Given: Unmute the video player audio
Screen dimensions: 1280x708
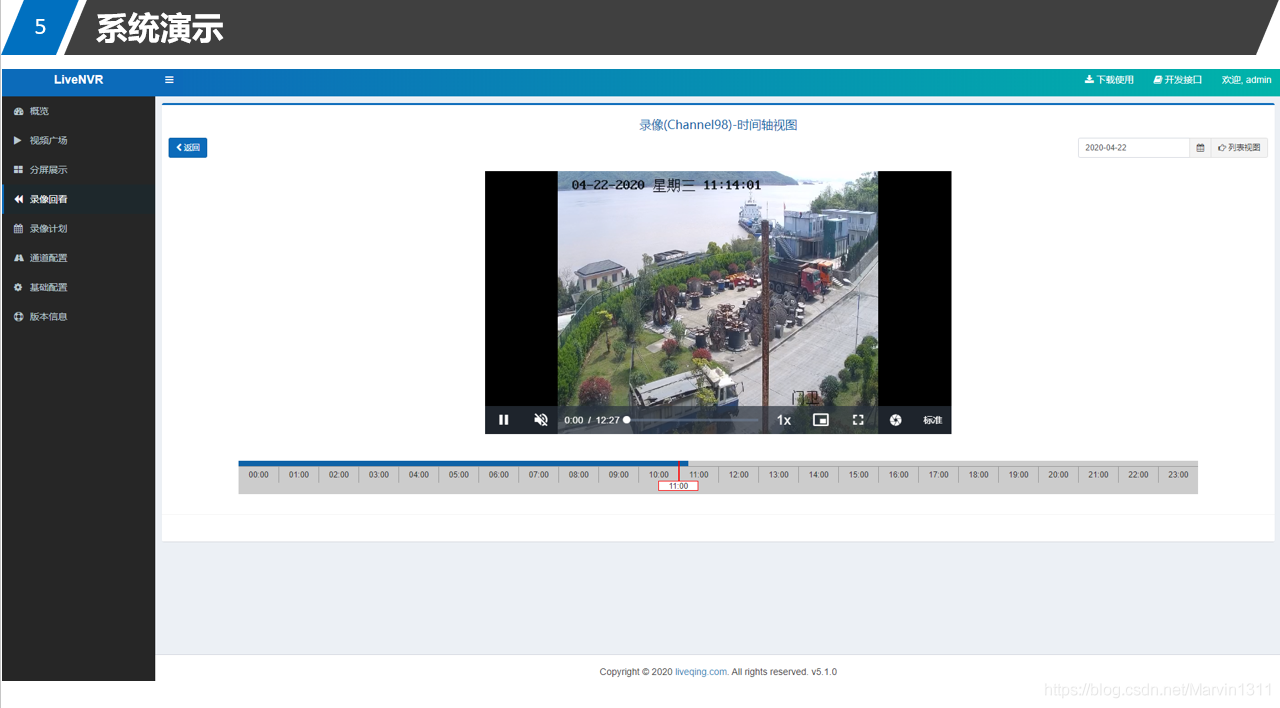Looking at the screenshot, I should [541, 420].
